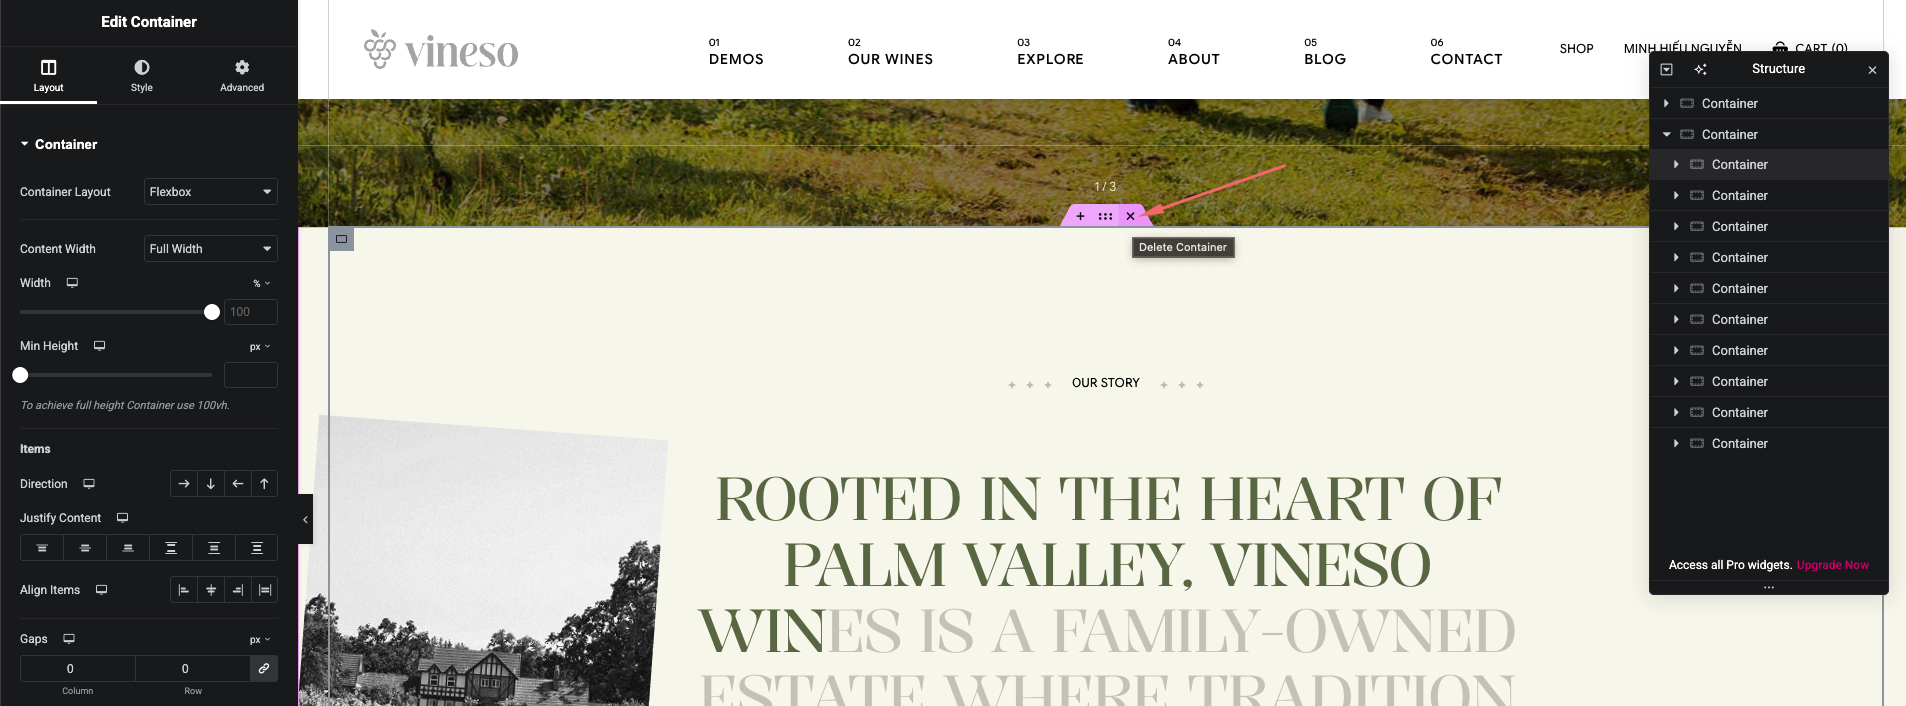Click the Edit Container drag handle icon
Screen dimensions: 1906x706
tap(1105, 216)
